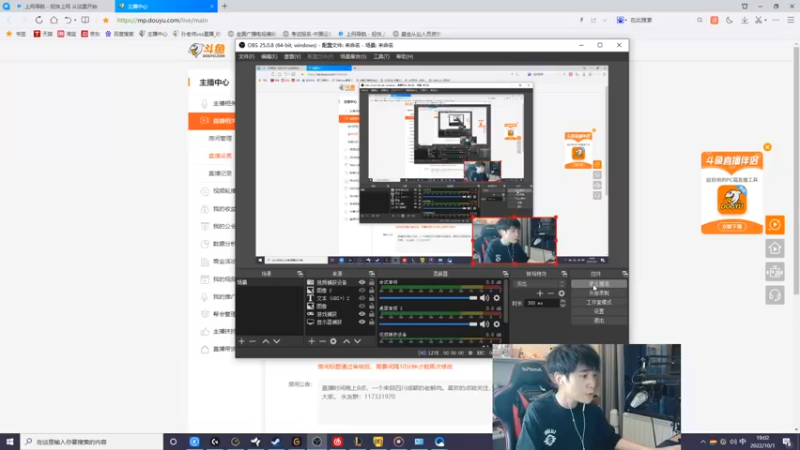The image size is (800, 450).
Task: Lock the display capture source
Action: (x=371, y=322)
